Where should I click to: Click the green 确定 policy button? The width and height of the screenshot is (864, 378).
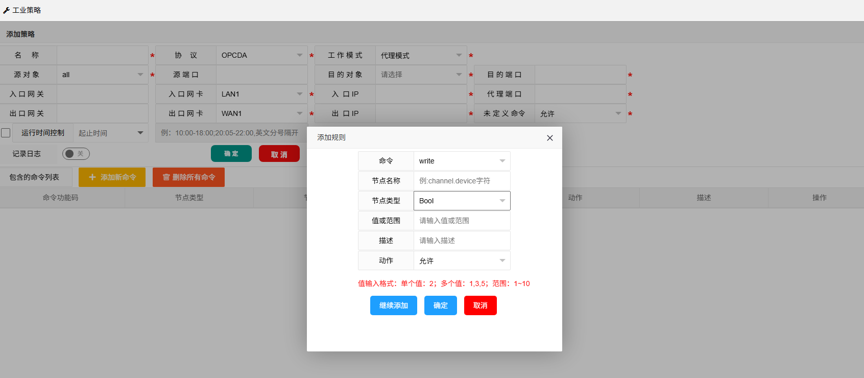click(x=231, y=154)
